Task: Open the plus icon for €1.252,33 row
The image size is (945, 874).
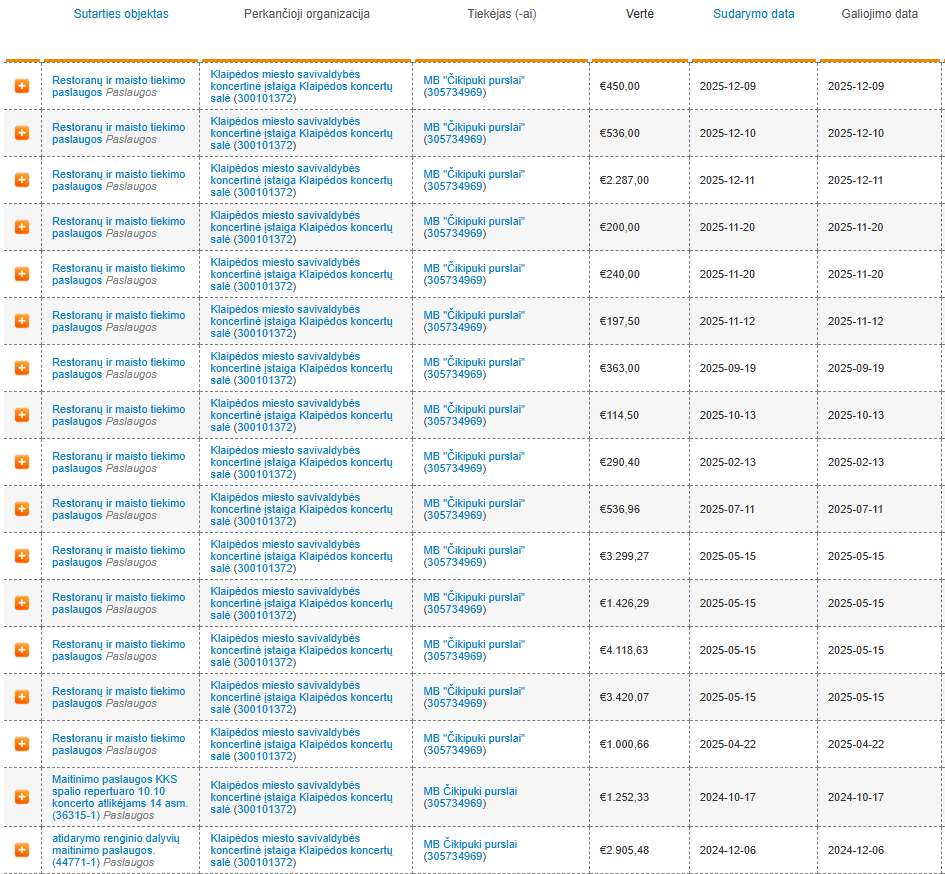Action: 22,797
